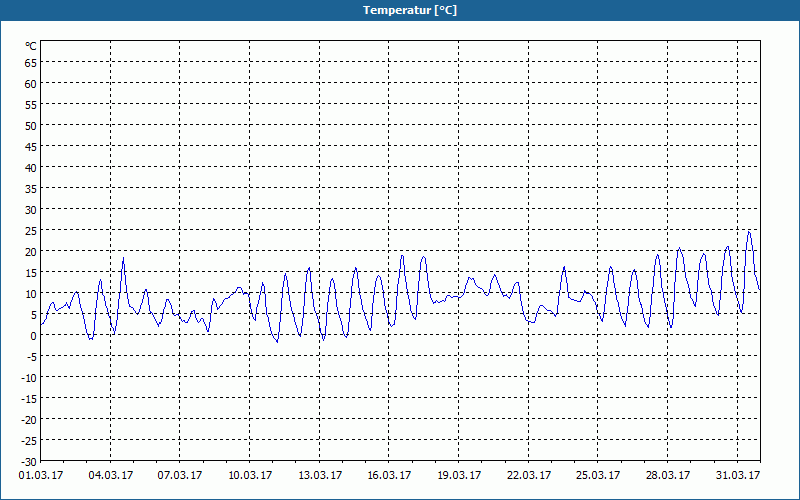Click the 10 y-axis label

31,293
